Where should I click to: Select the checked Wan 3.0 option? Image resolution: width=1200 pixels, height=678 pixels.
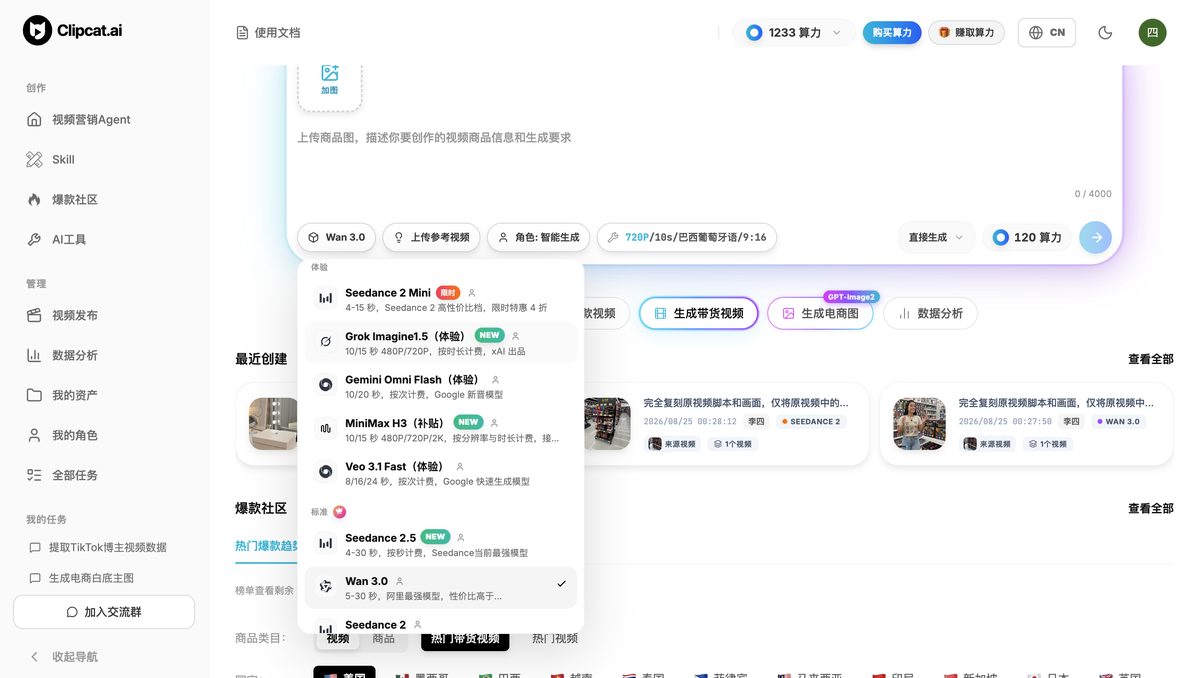(441, 588)
